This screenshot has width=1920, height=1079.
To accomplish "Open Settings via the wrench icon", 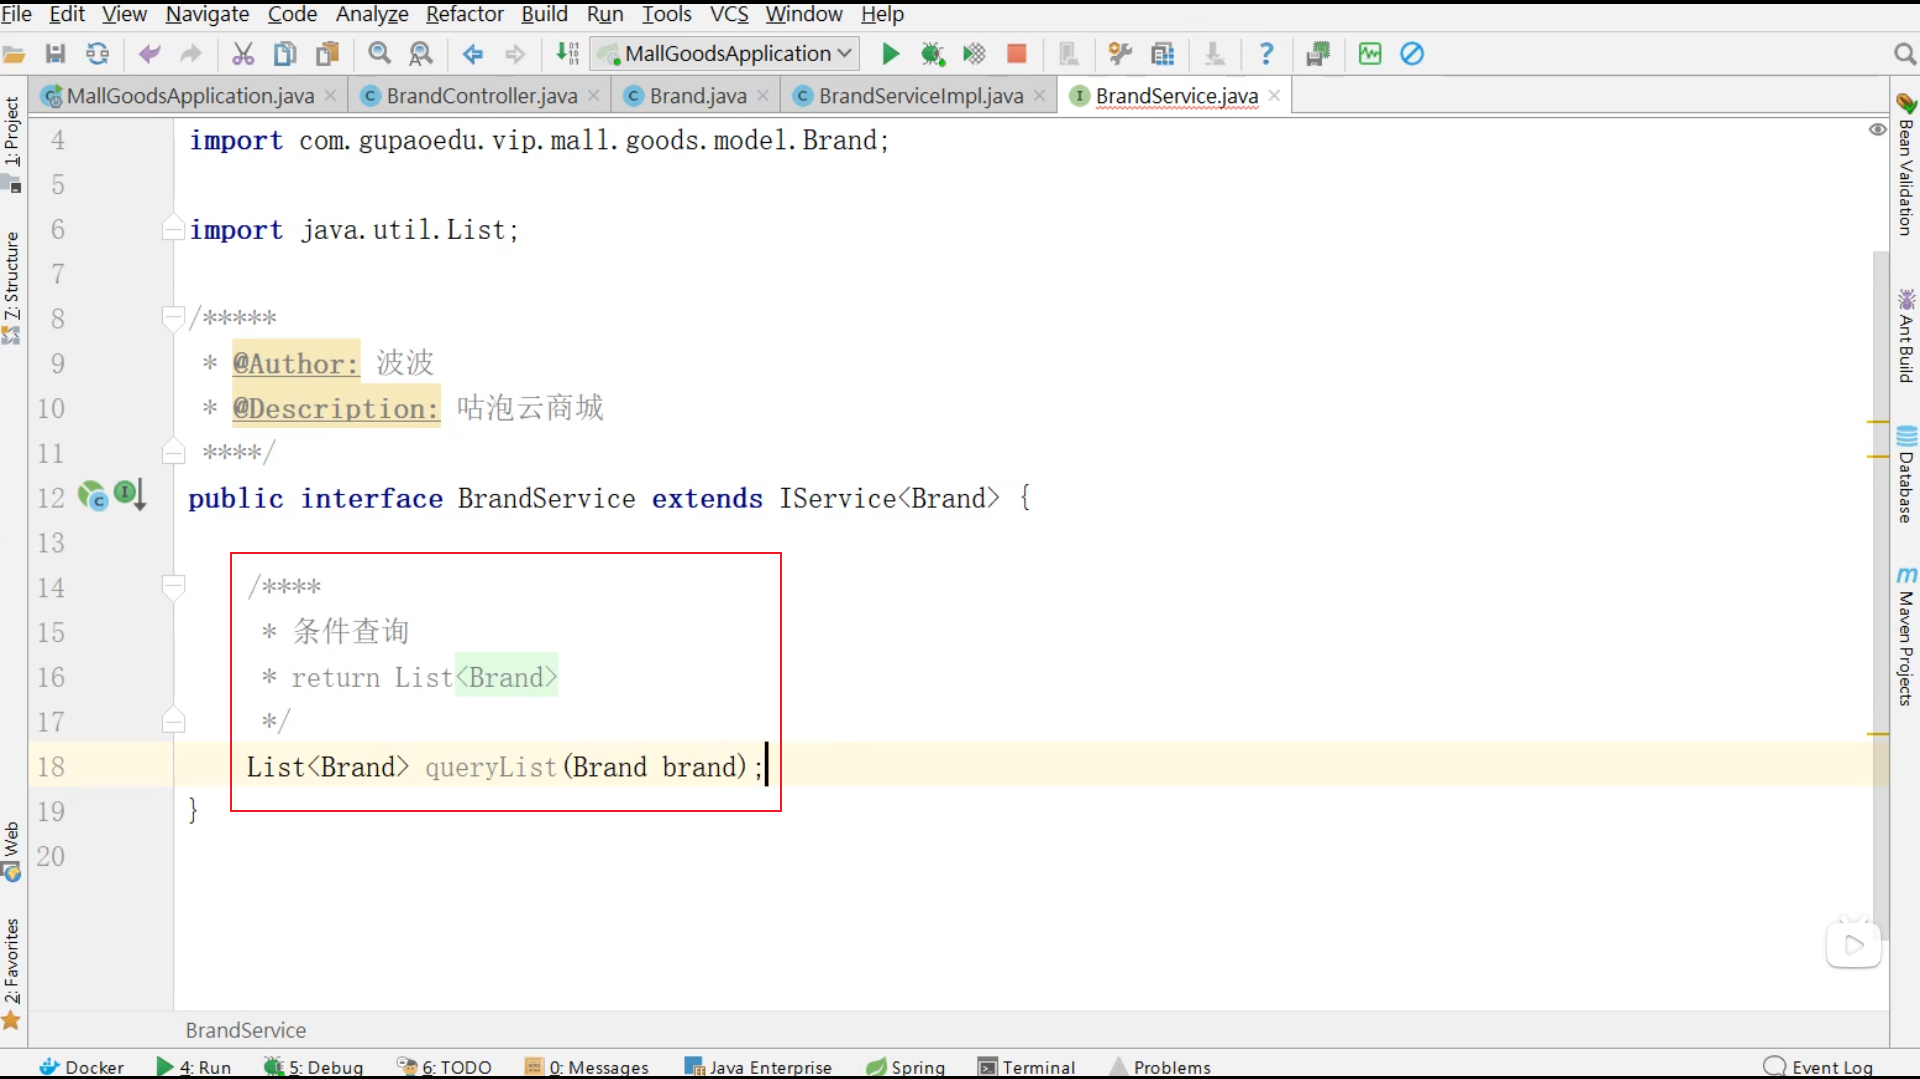I will tap(1120, 54).
